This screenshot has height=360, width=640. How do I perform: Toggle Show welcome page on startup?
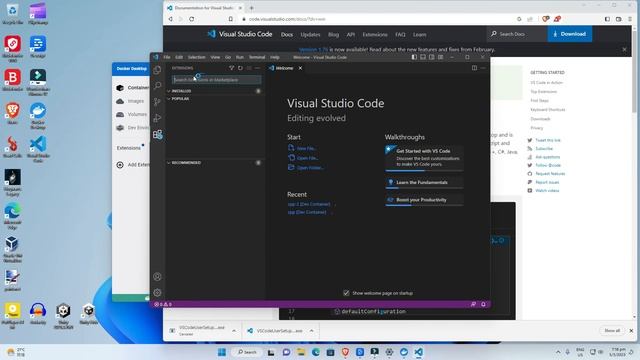pyautogui.click(x=346, y=293)
